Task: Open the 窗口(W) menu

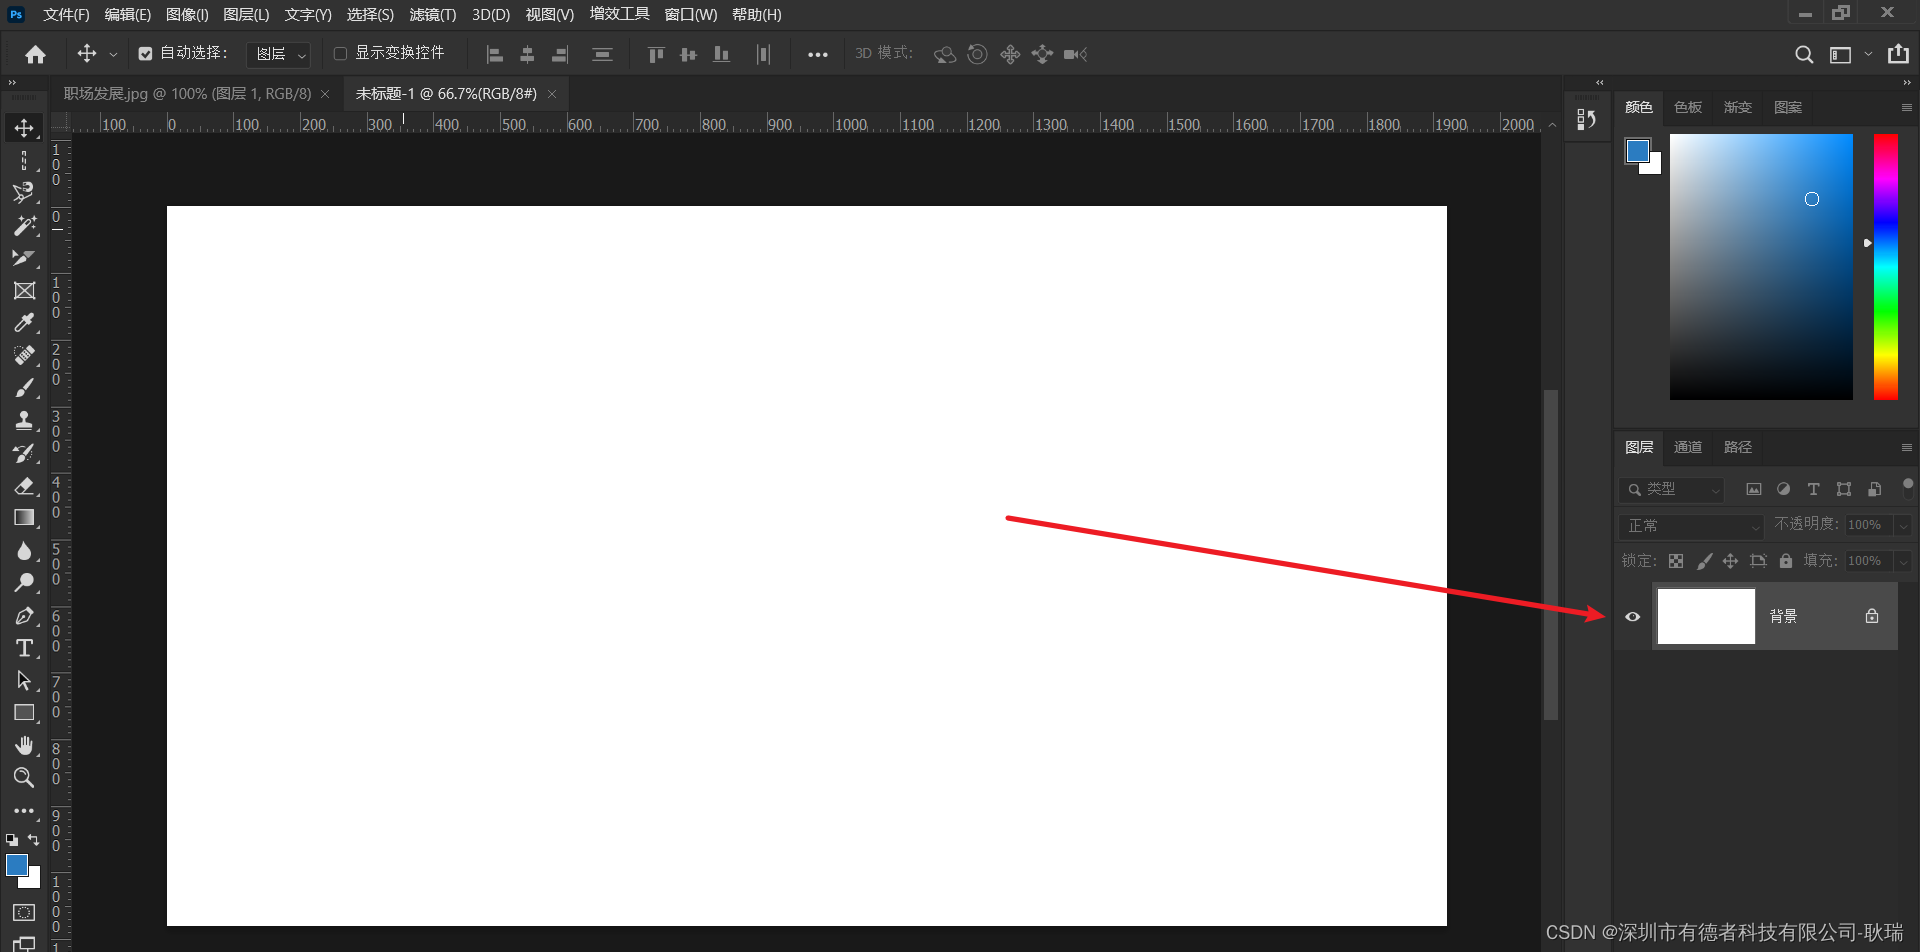Action: tap(691, 14)
